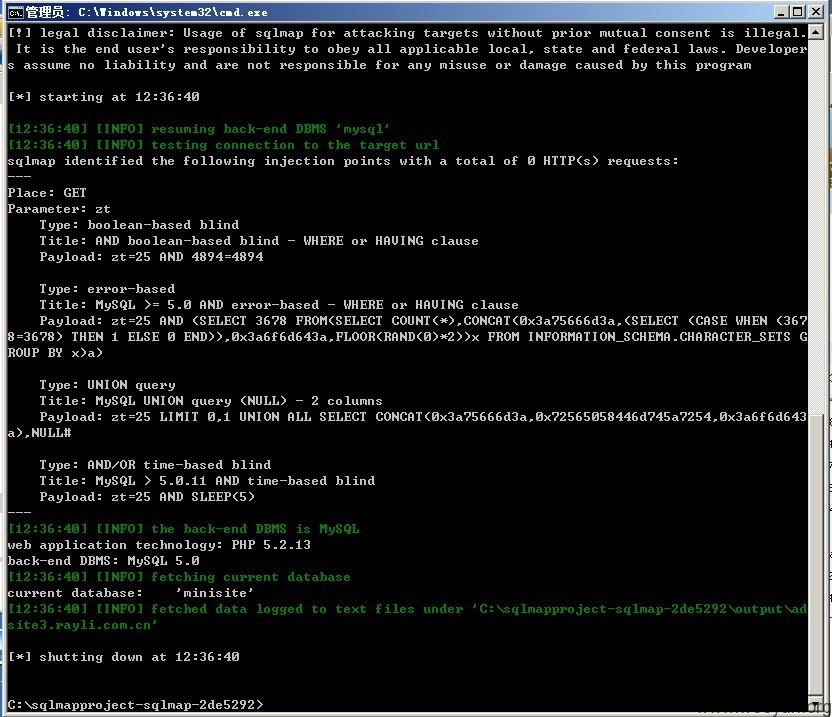Click 'Payload: zt=25 AND (SELECT 3678' line
The width and height of the screenshot is (832, 717).
423,321
